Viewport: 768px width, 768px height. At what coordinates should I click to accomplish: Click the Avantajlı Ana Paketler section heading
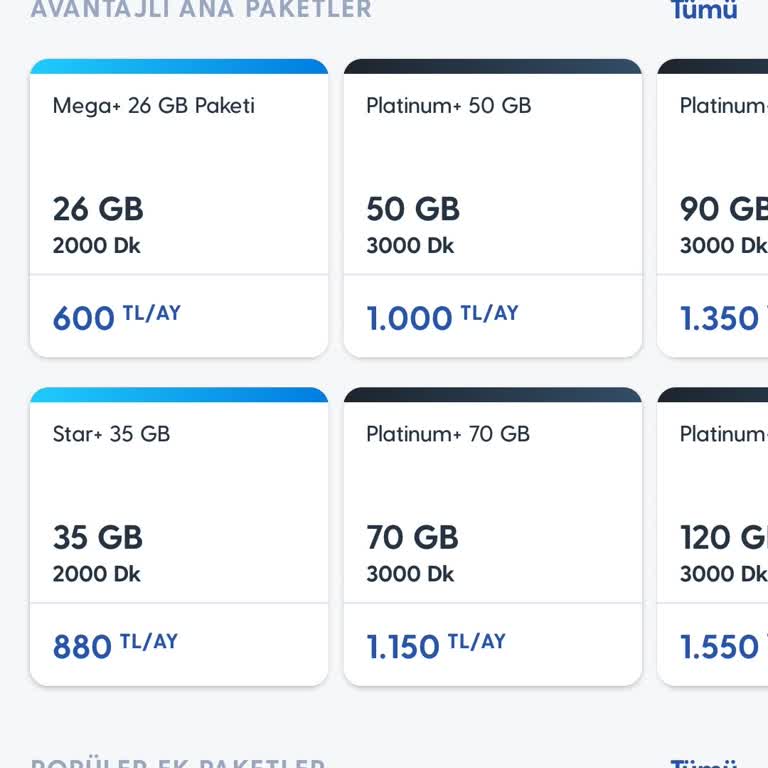coord(201,10)
